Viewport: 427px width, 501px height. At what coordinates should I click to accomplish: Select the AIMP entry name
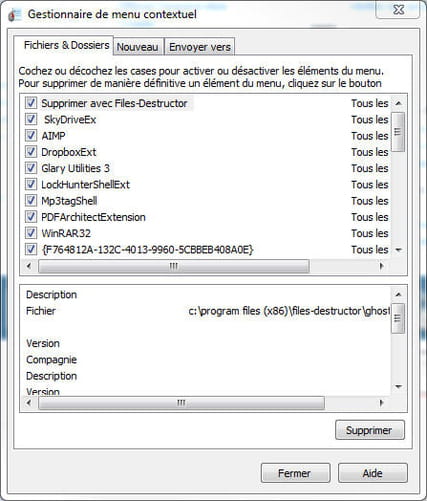[x=53, y=136]
